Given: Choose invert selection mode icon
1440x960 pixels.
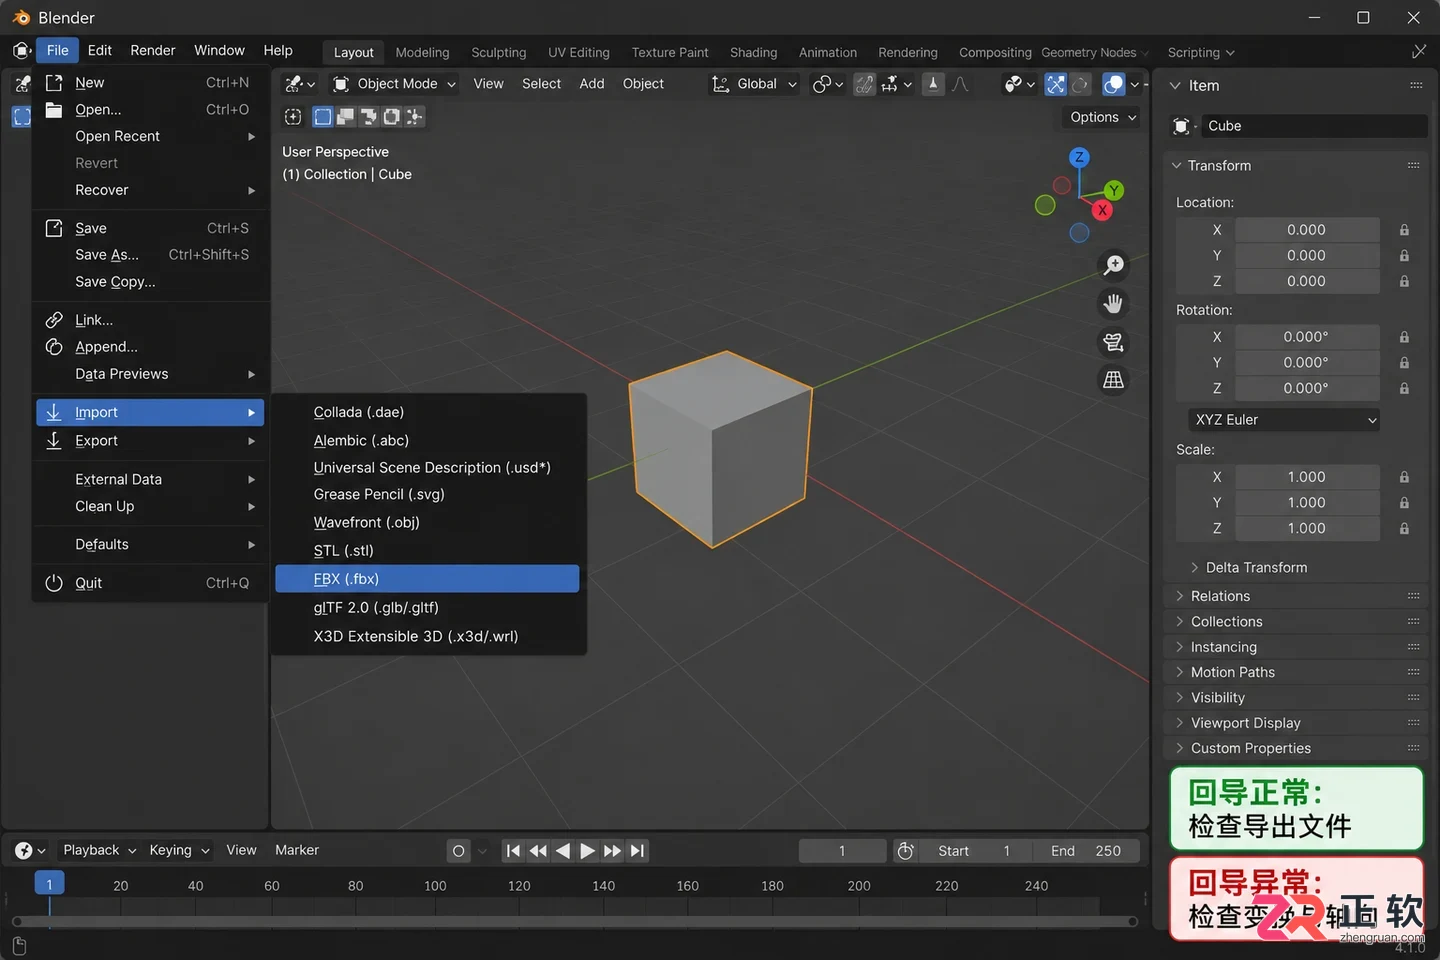Looking at the screenshot, I should (x=391, y=117).
